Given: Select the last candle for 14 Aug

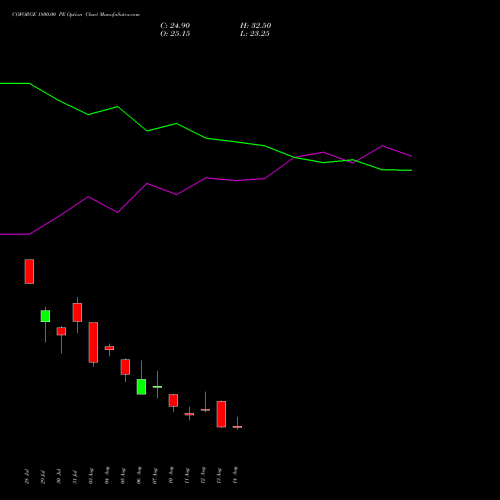Looking at the screenshot, I should click(x=237, y=427).
